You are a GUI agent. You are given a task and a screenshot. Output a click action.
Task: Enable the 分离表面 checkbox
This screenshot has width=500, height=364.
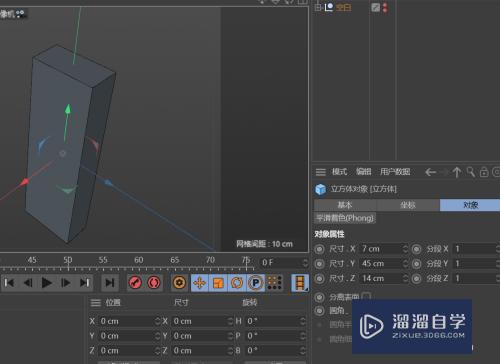(x=366, y=296)
